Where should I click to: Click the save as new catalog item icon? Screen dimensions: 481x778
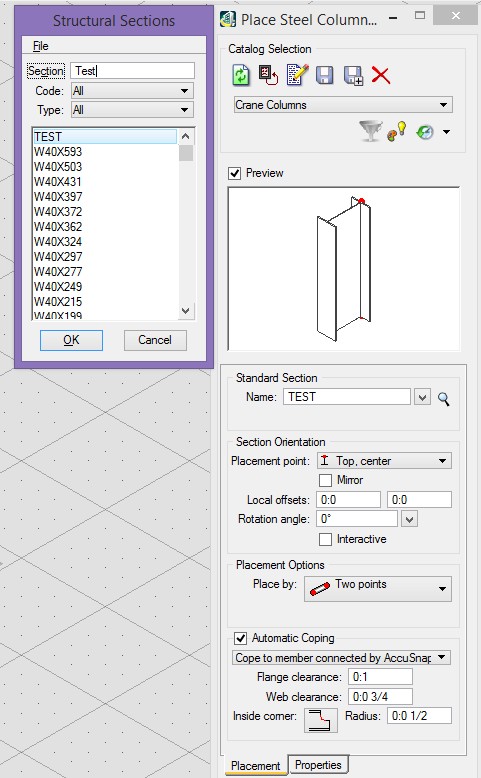(x=353, y=75)
